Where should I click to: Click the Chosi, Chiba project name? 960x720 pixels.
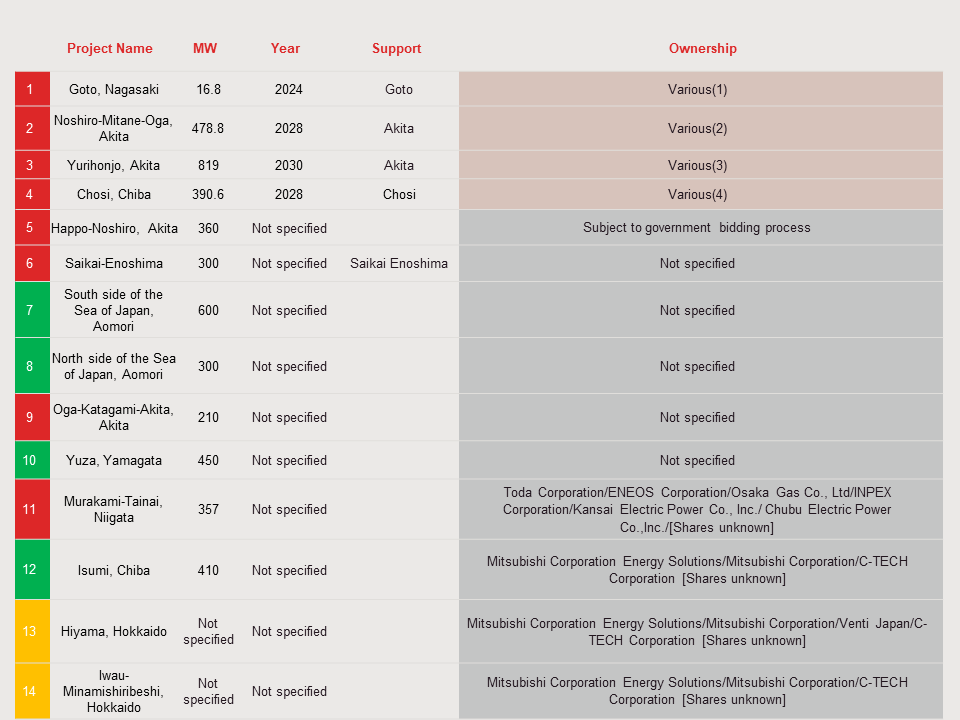114,194
